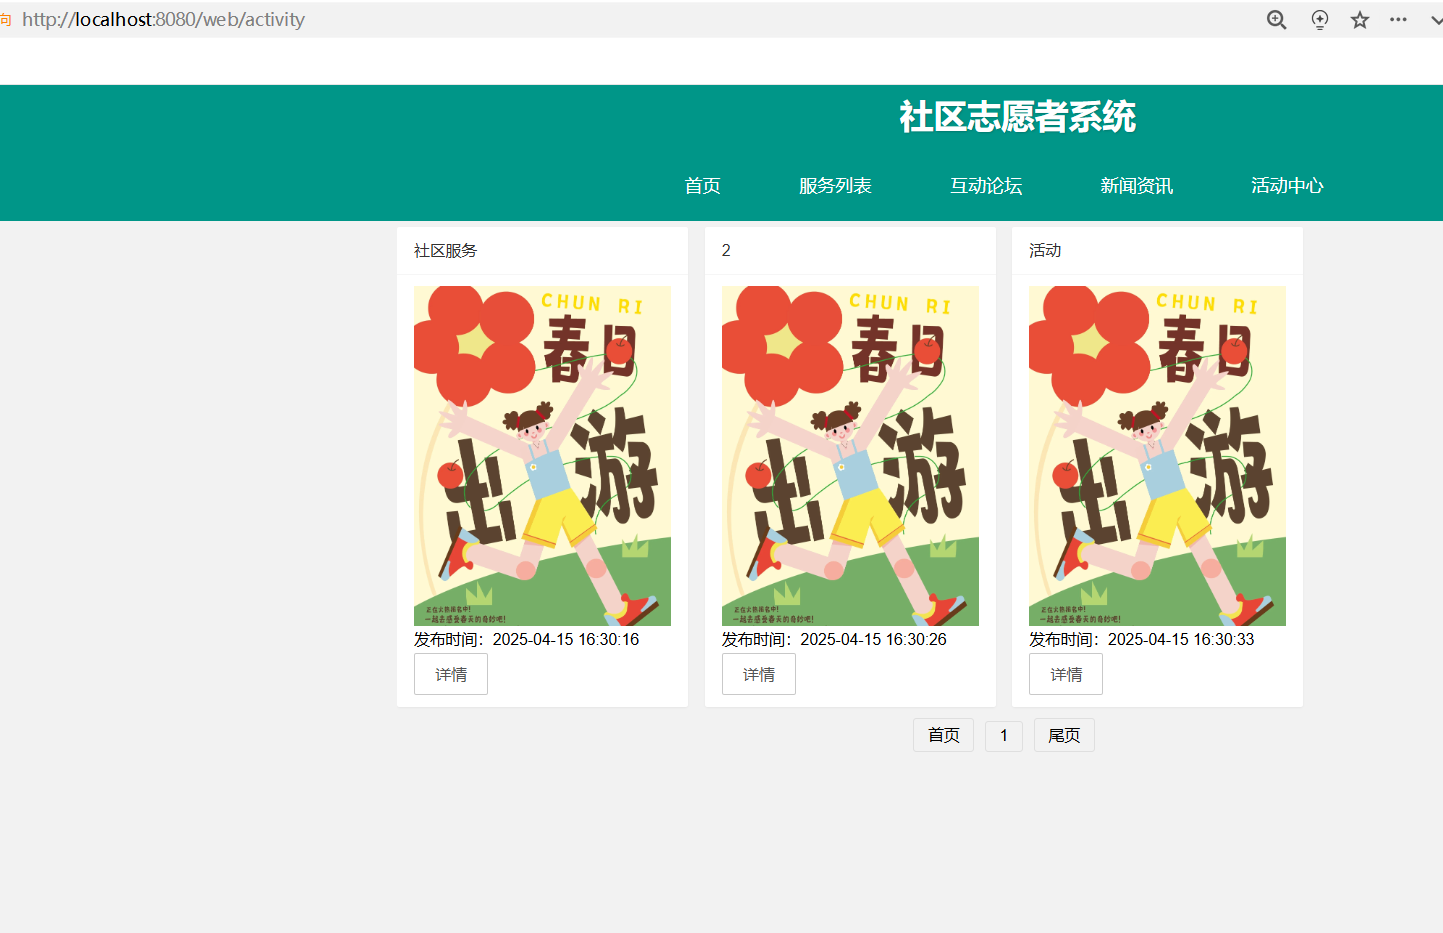1443x933 pixels.
Task: Open the 社区服务 card poster image
Action: [542, 456]
